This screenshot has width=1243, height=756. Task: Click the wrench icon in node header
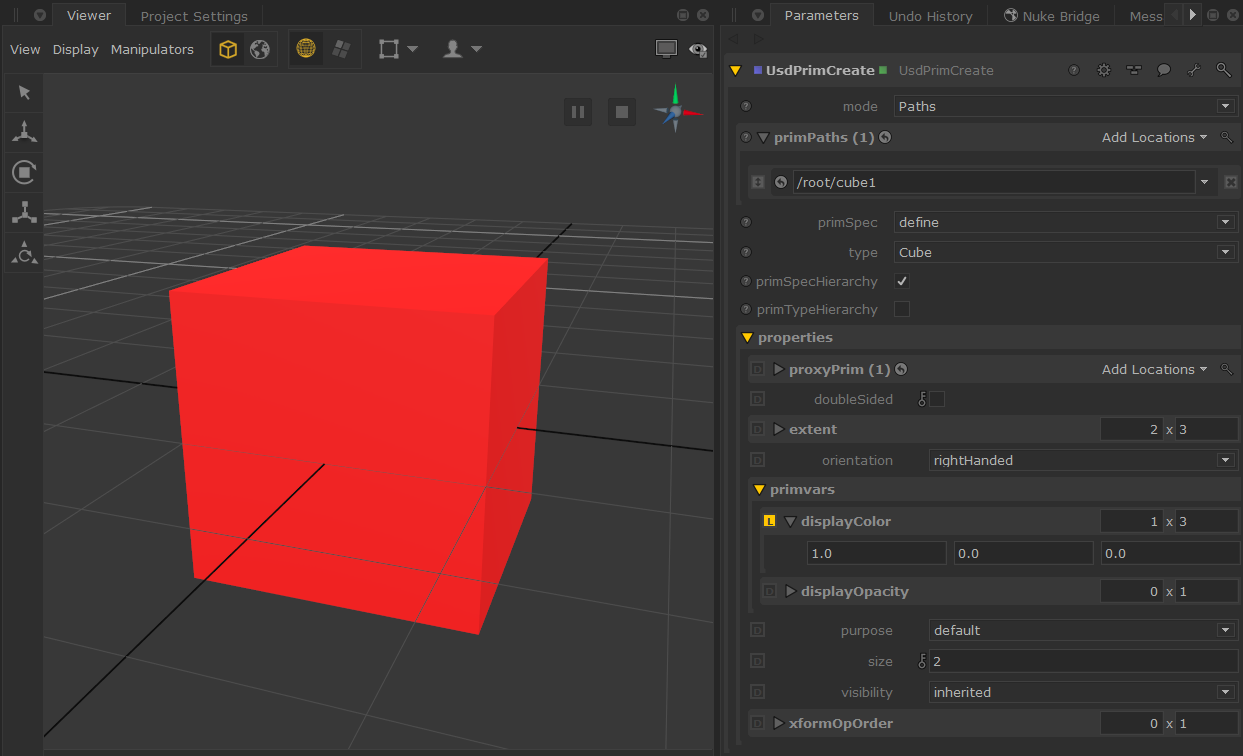1193,71
